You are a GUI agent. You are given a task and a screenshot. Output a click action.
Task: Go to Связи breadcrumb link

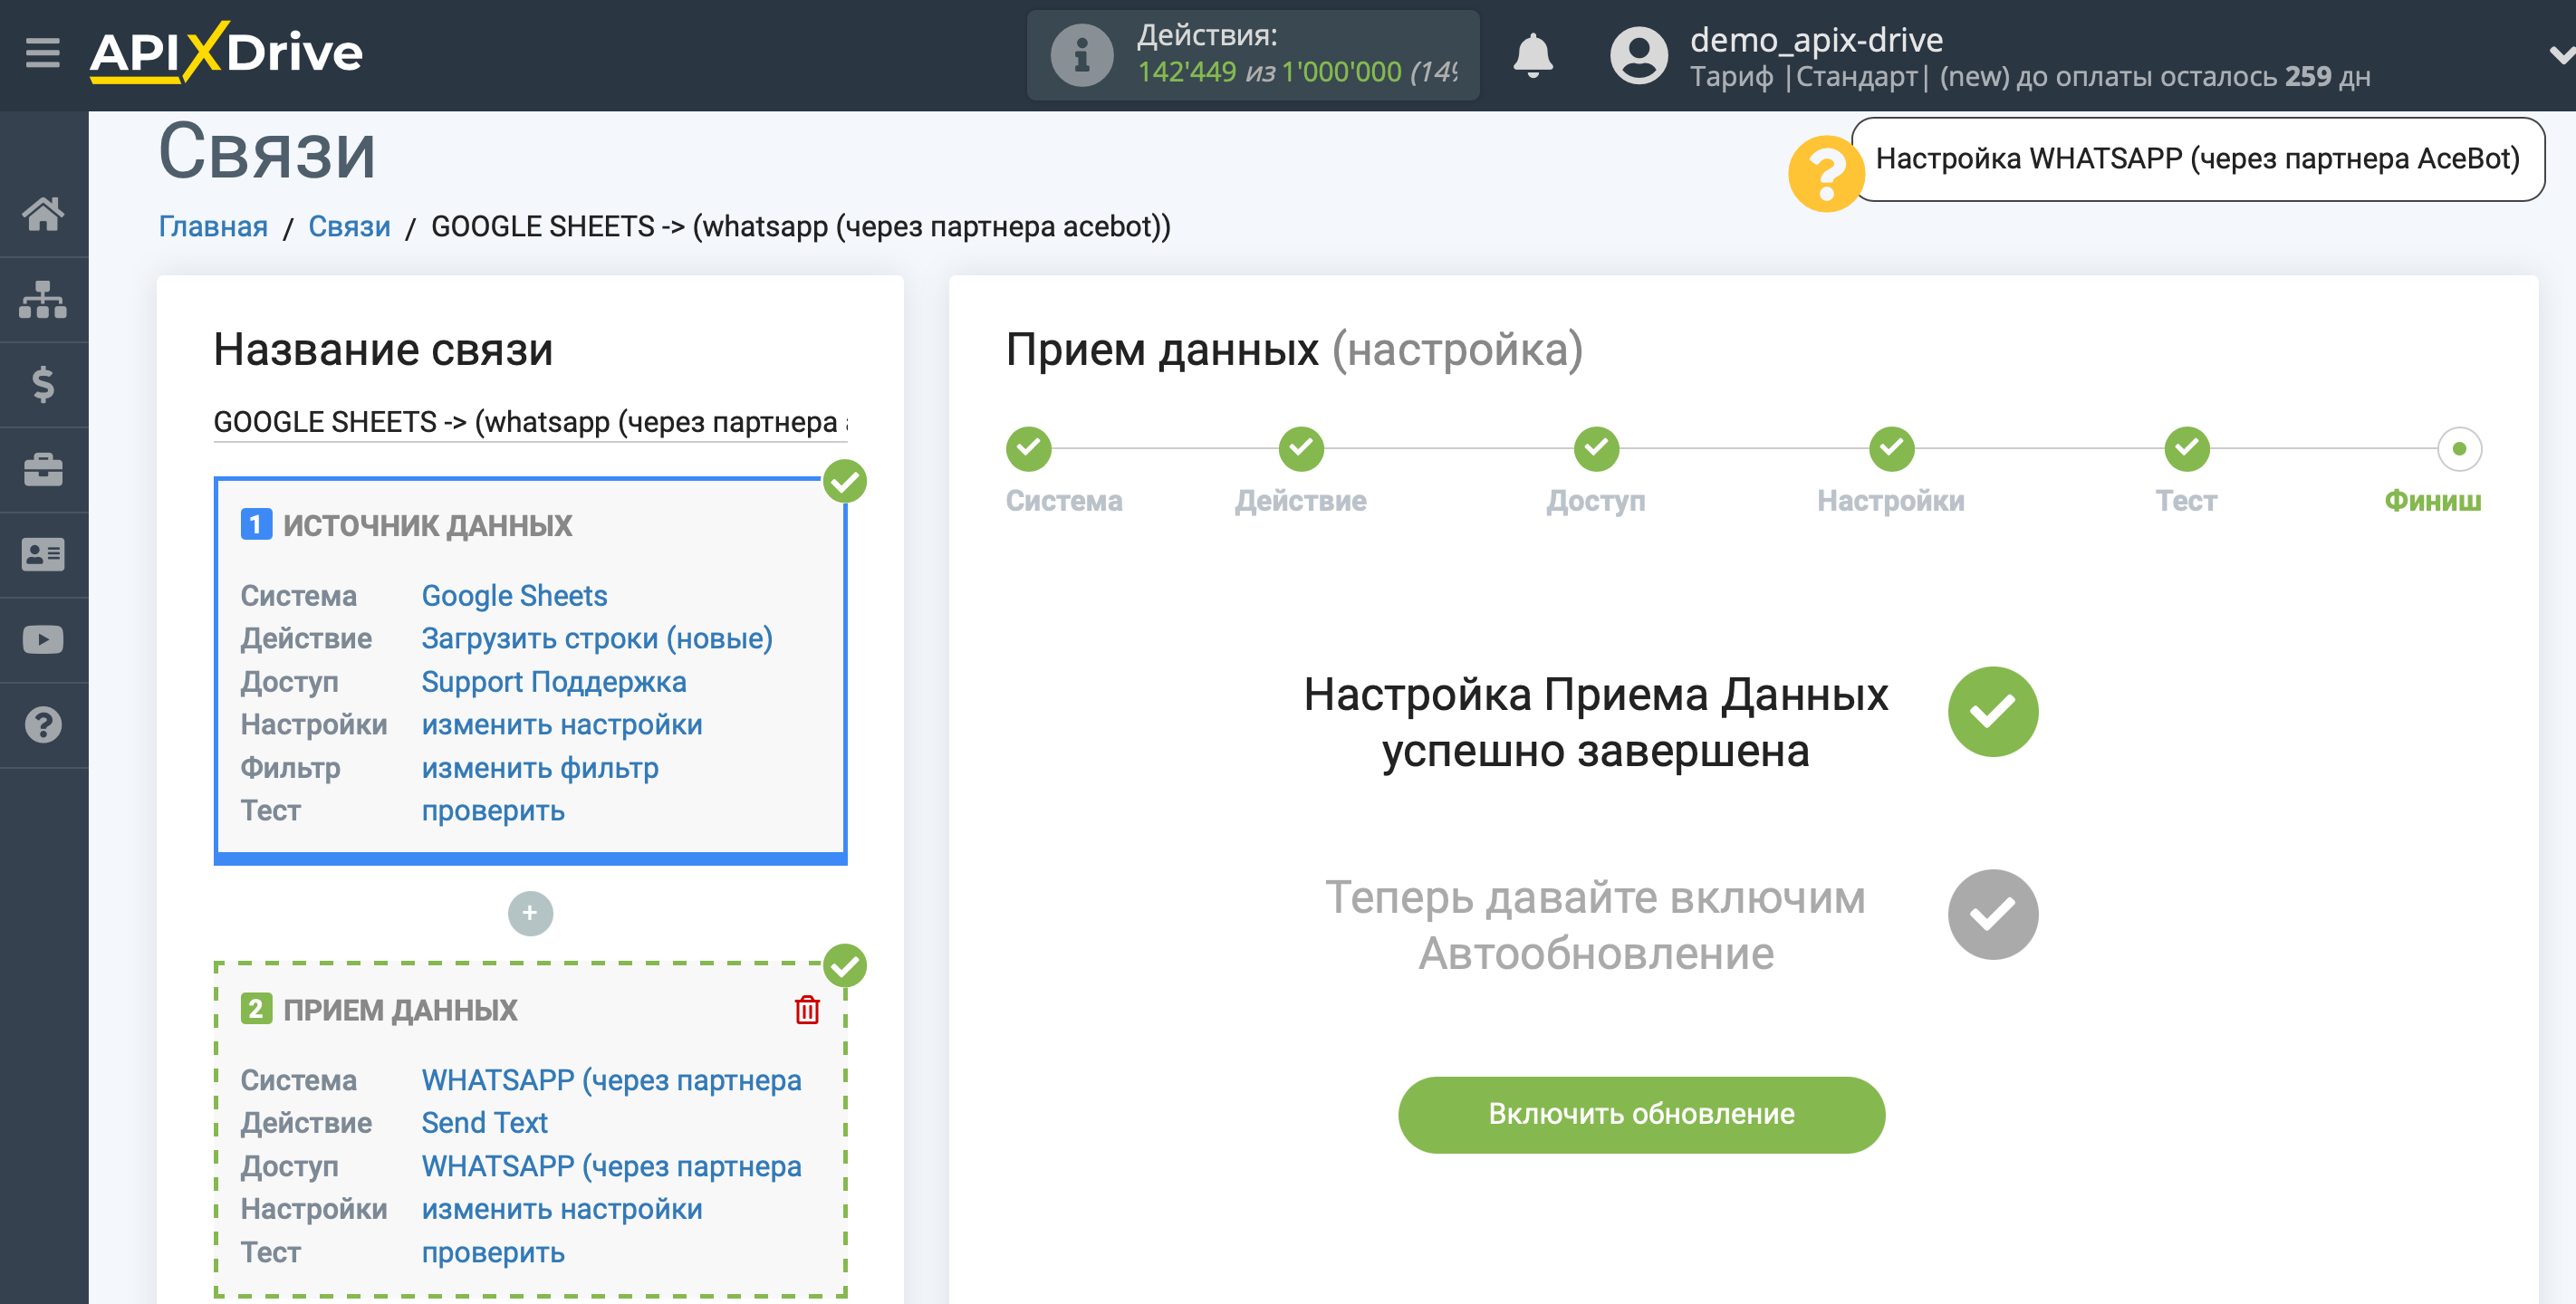(x=349, y=226)
